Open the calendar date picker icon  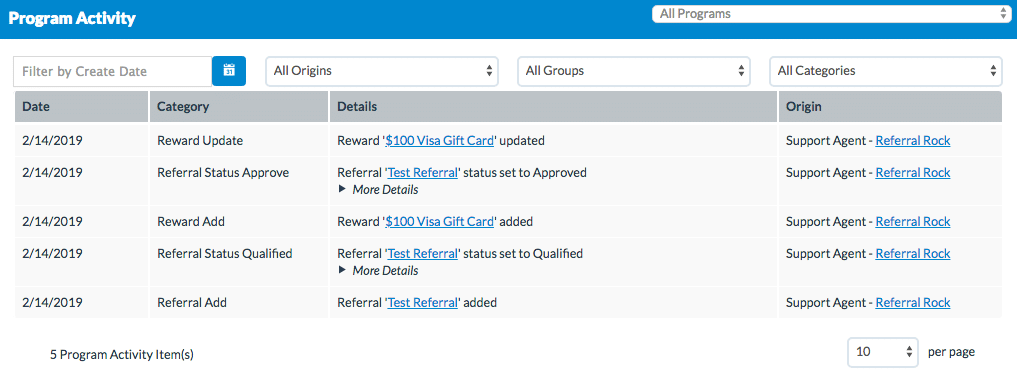tap(229, 71)
